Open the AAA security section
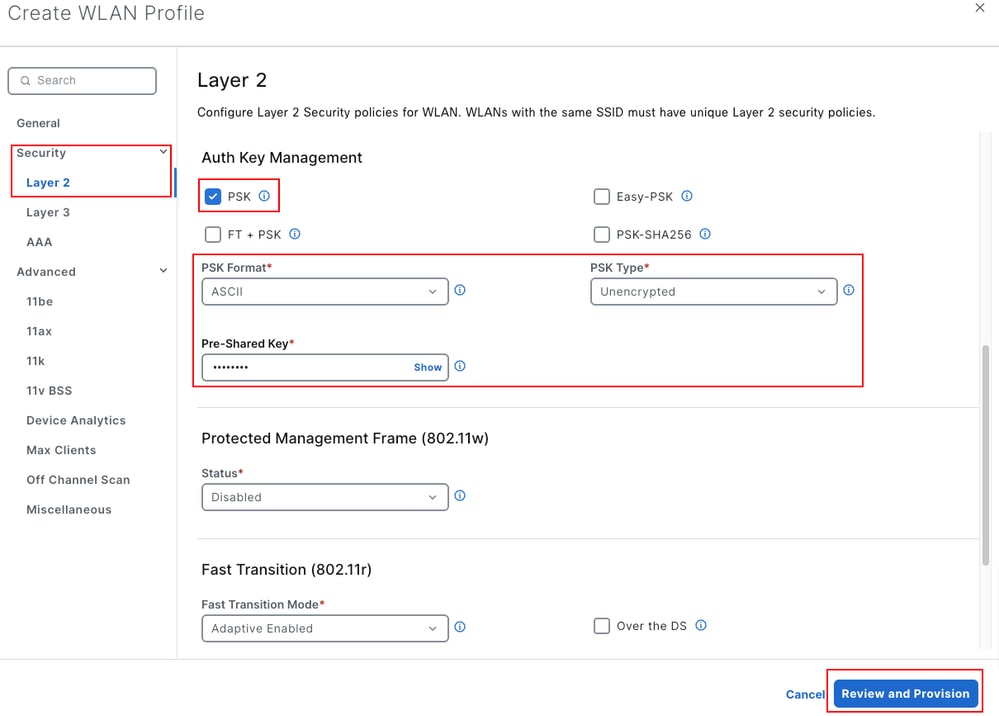This screenshot has height=716, width=999. [39, 242]
